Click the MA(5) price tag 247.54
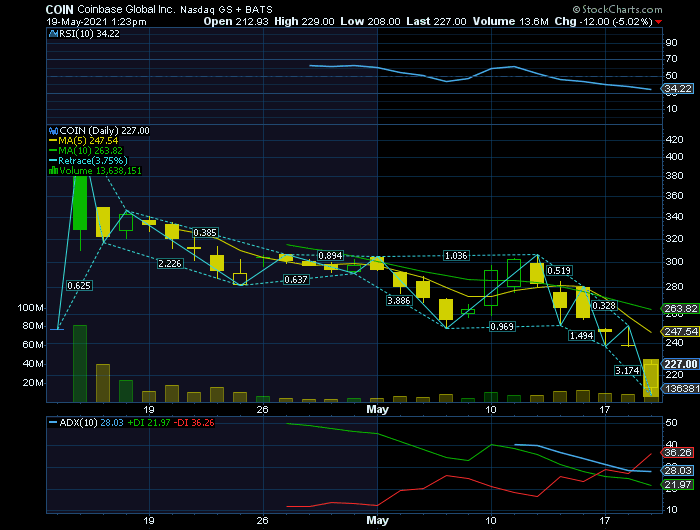 [x=680, y=331]
